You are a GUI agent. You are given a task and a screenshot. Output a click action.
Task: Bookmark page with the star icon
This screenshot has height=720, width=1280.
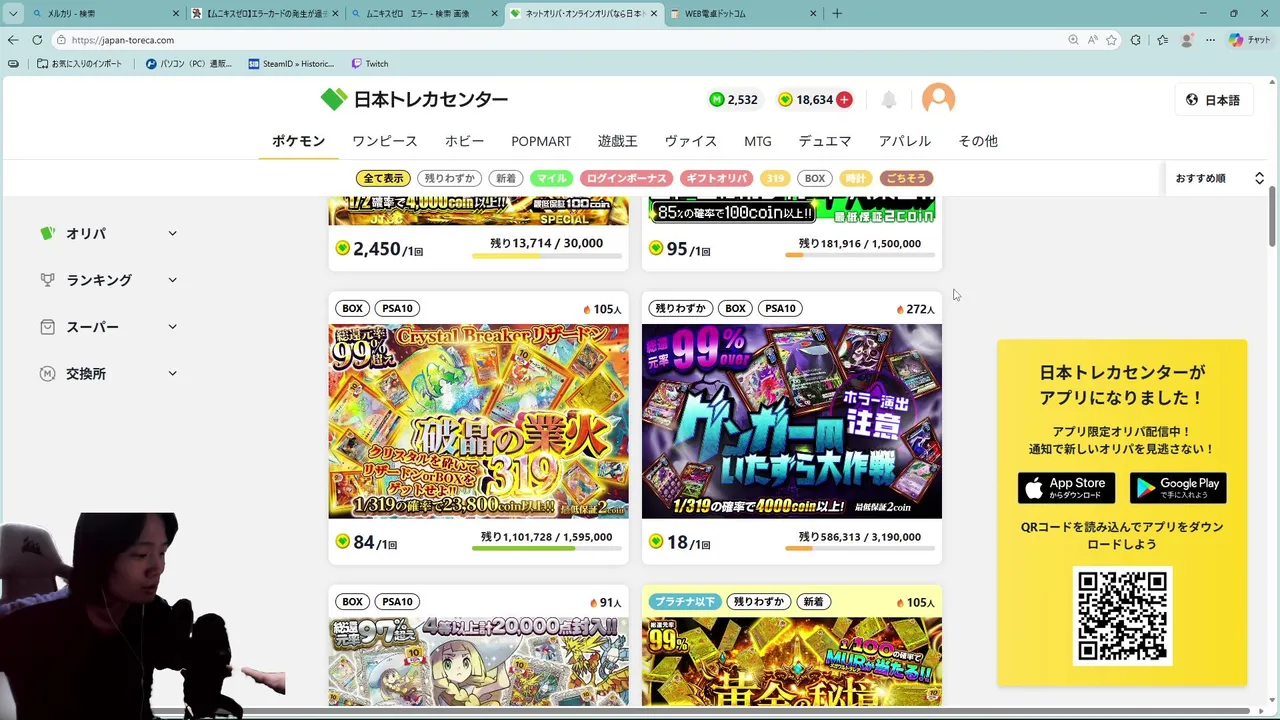tap(1111, 40)
